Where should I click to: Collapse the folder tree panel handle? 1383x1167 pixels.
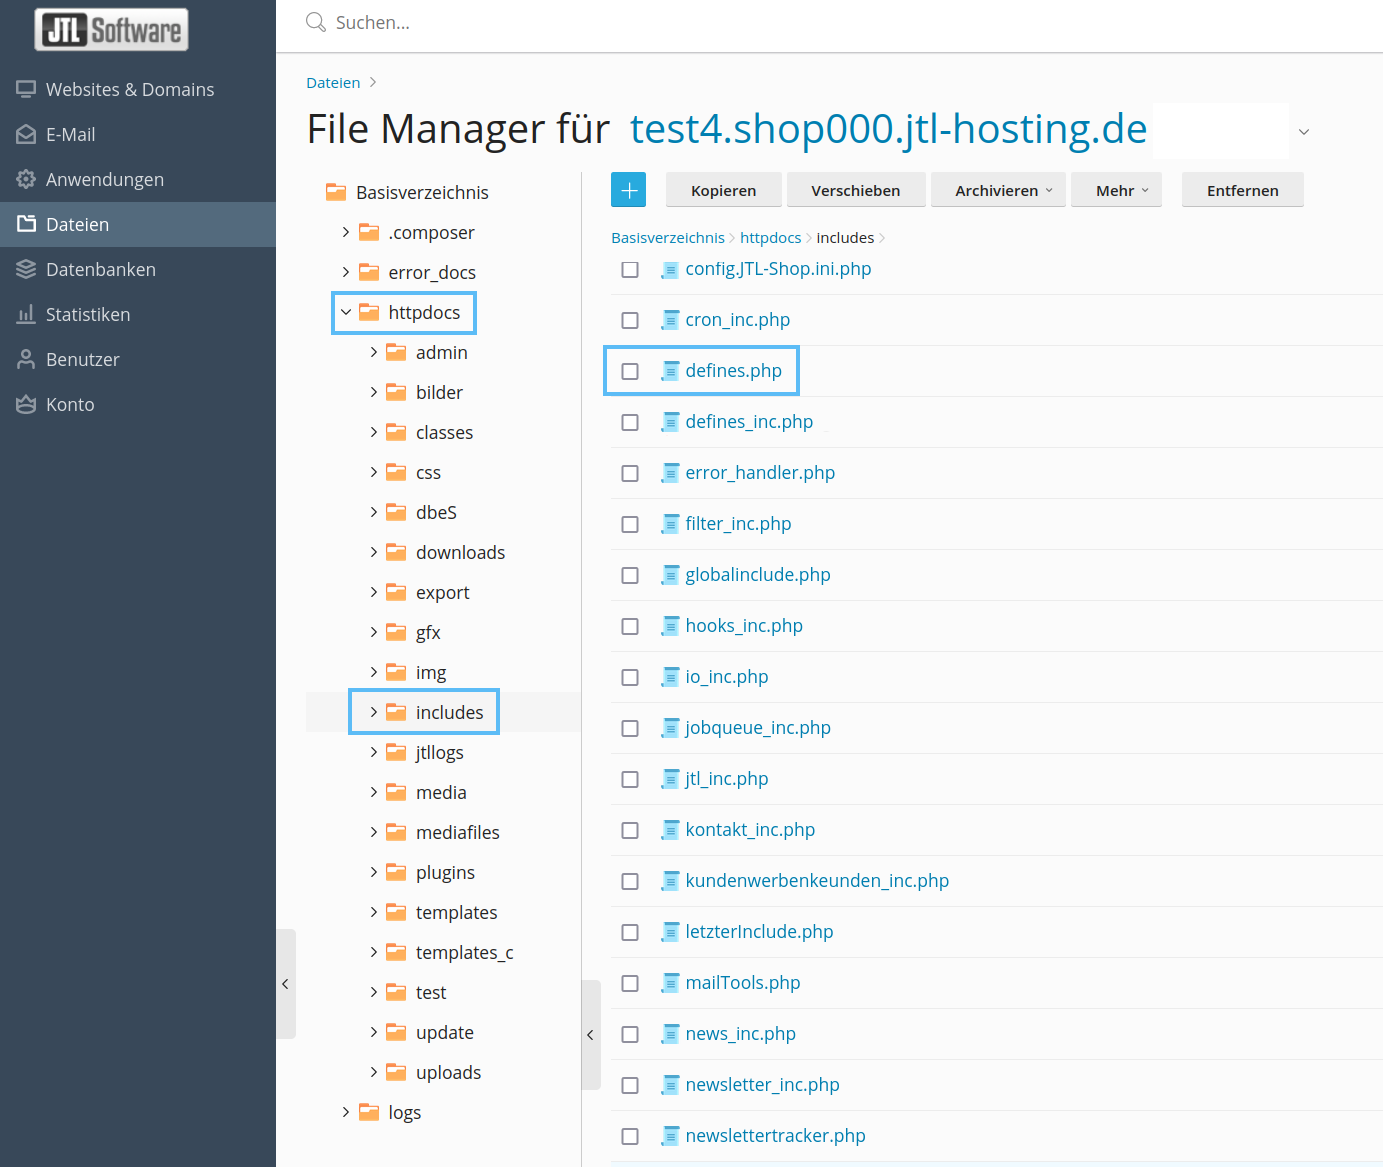tap(590, 1035)
